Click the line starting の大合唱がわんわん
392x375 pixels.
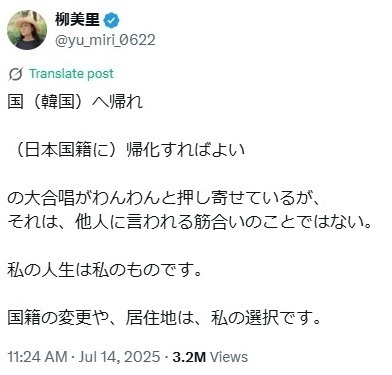(164, 199)
